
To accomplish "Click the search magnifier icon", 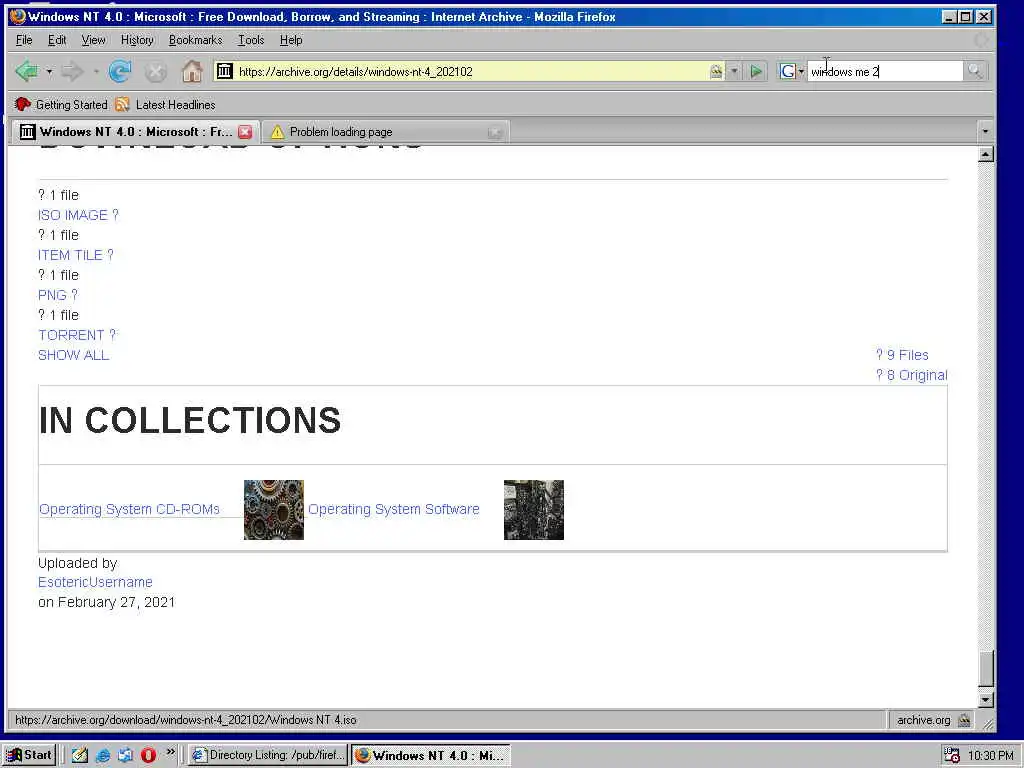I will click(974, 71).
